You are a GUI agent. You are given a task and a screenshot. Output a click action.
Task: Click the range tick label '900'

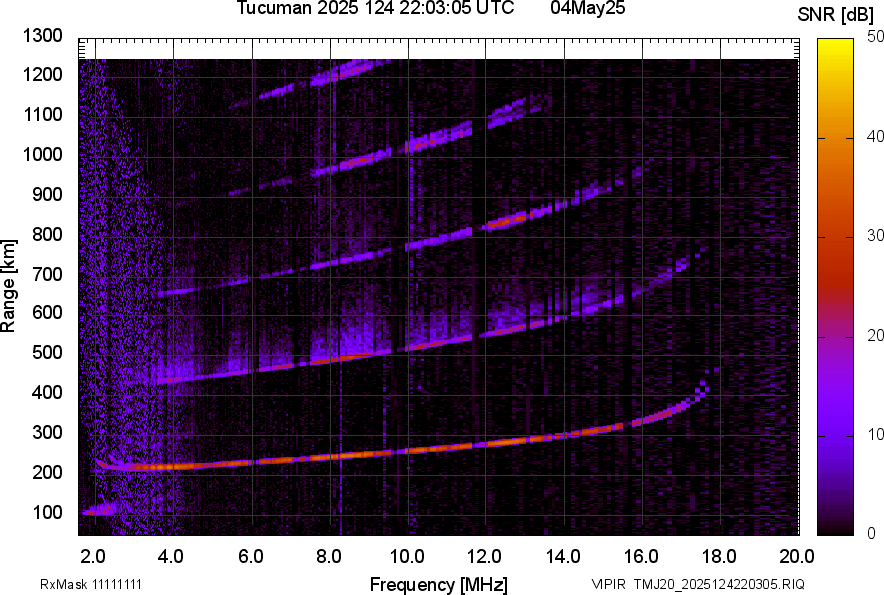(x=47, y=194)
